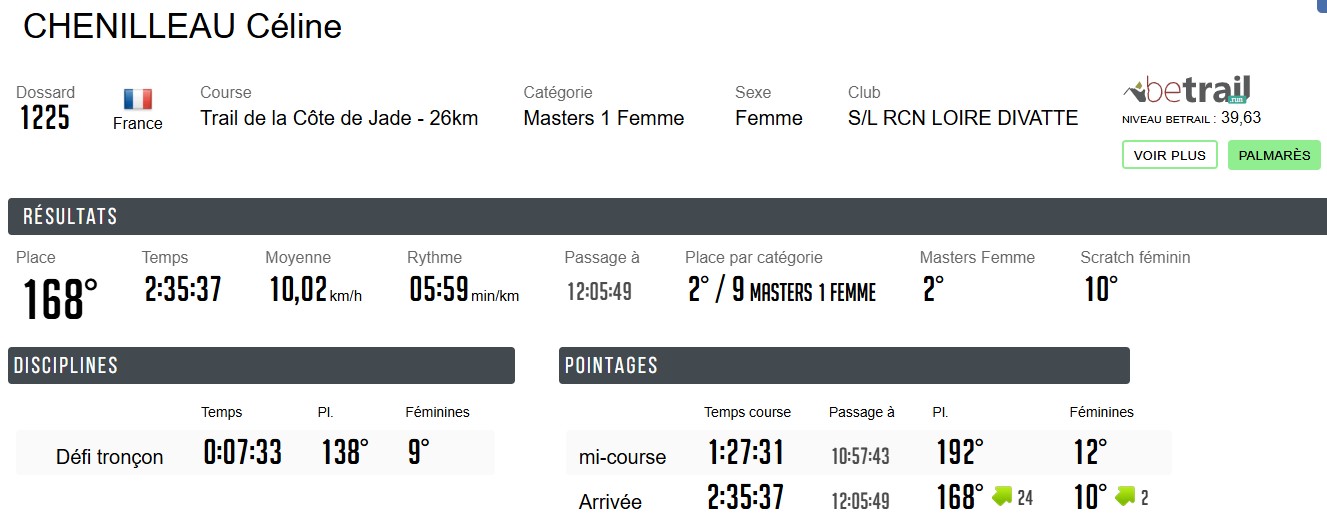1327x525 pixels.
Task: Click the runner name CHENILLEAU Céline
Action: [x=183, y=27]
